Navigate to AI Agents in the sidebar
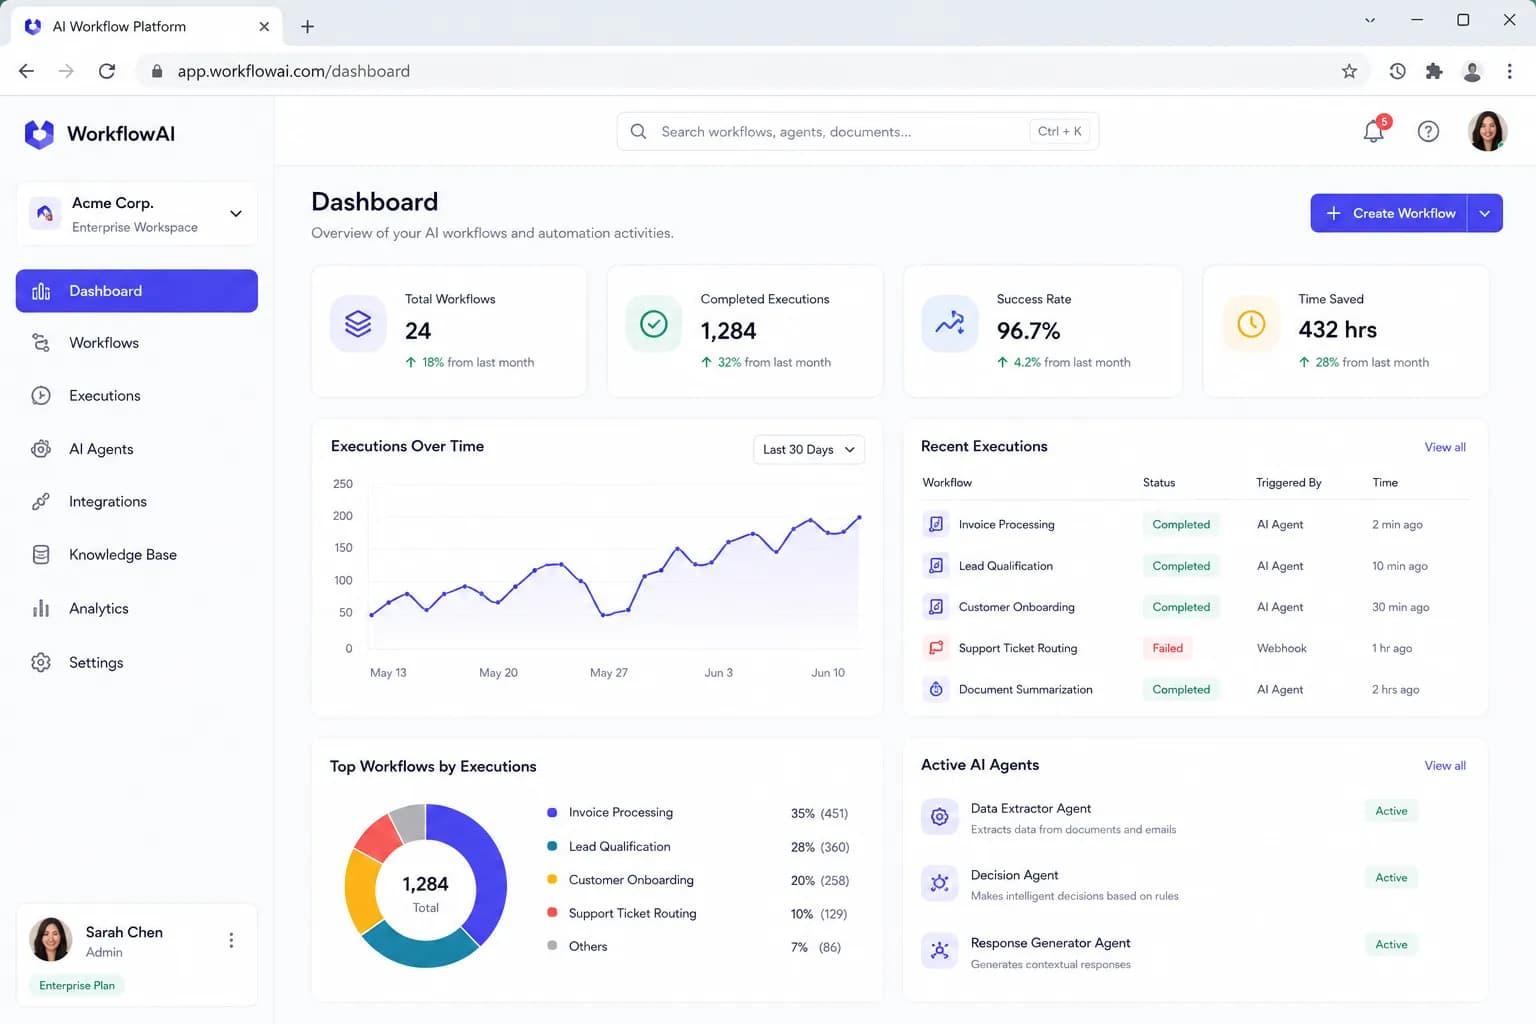 pyautogui.click(x=137, y=449)
